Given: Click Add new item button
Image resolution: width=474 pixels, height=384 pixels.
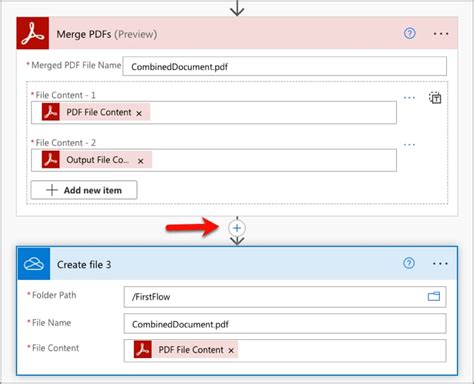Looking at the screenshot, I should [84, 190].
